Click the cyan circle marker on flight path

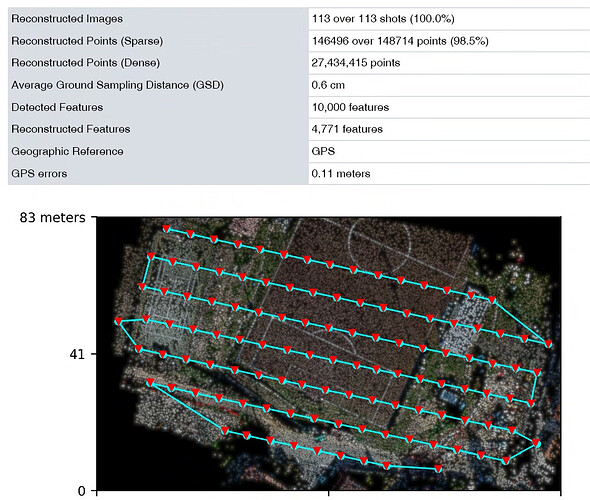pos(538,444)
